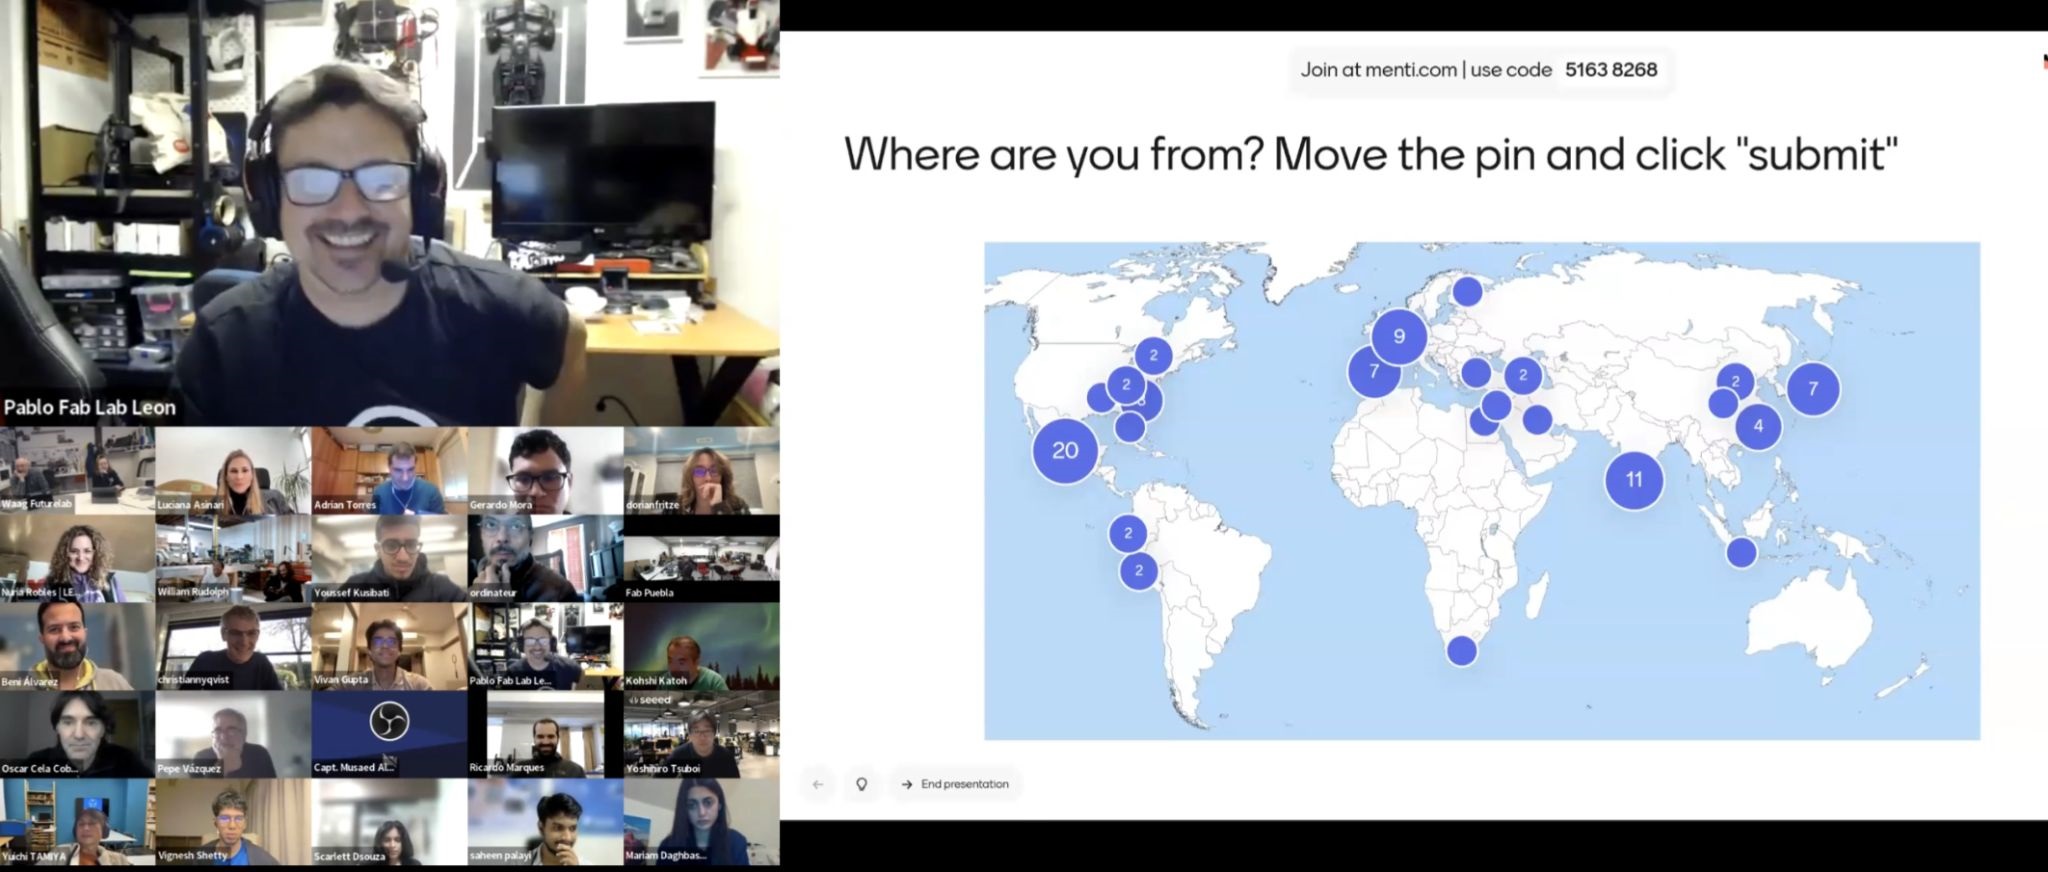
Task: Click the map cluster labeled 9
Action: click(x=1398, y=337)
